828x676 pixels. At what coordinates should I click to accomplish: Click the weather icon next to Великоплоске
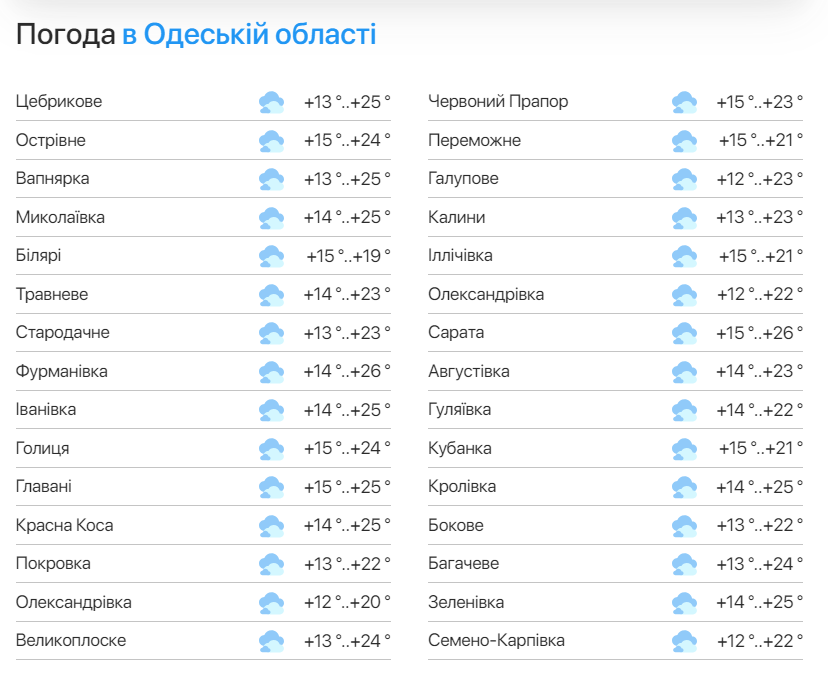(x=271, y=641)
